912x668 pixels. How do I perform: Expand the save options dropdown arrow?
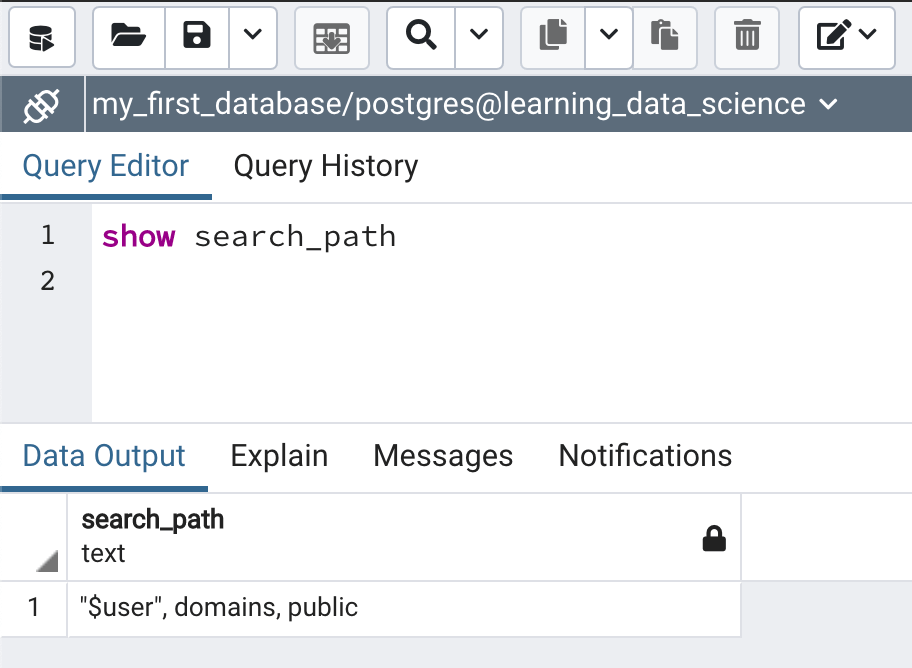click(253, 37)
